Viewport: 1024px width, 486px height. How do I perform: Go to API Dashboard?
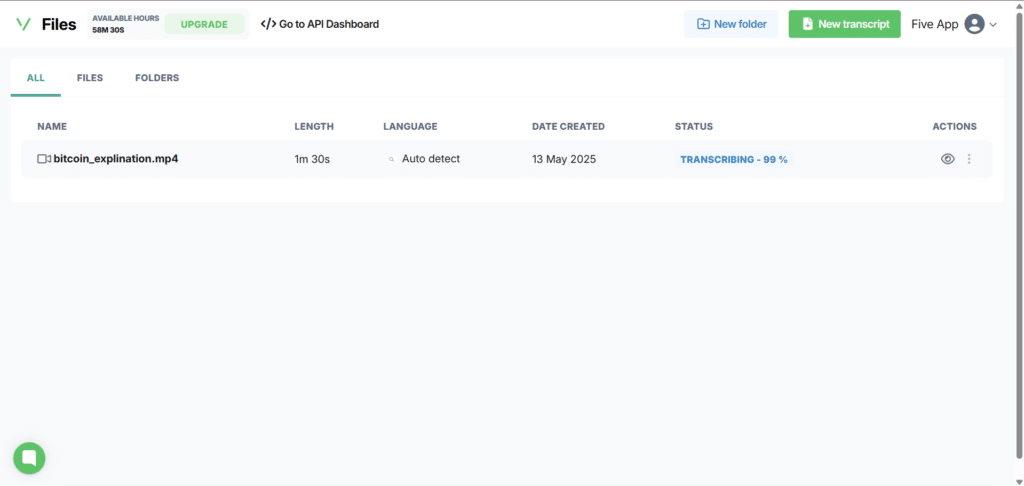pos(319,24)
